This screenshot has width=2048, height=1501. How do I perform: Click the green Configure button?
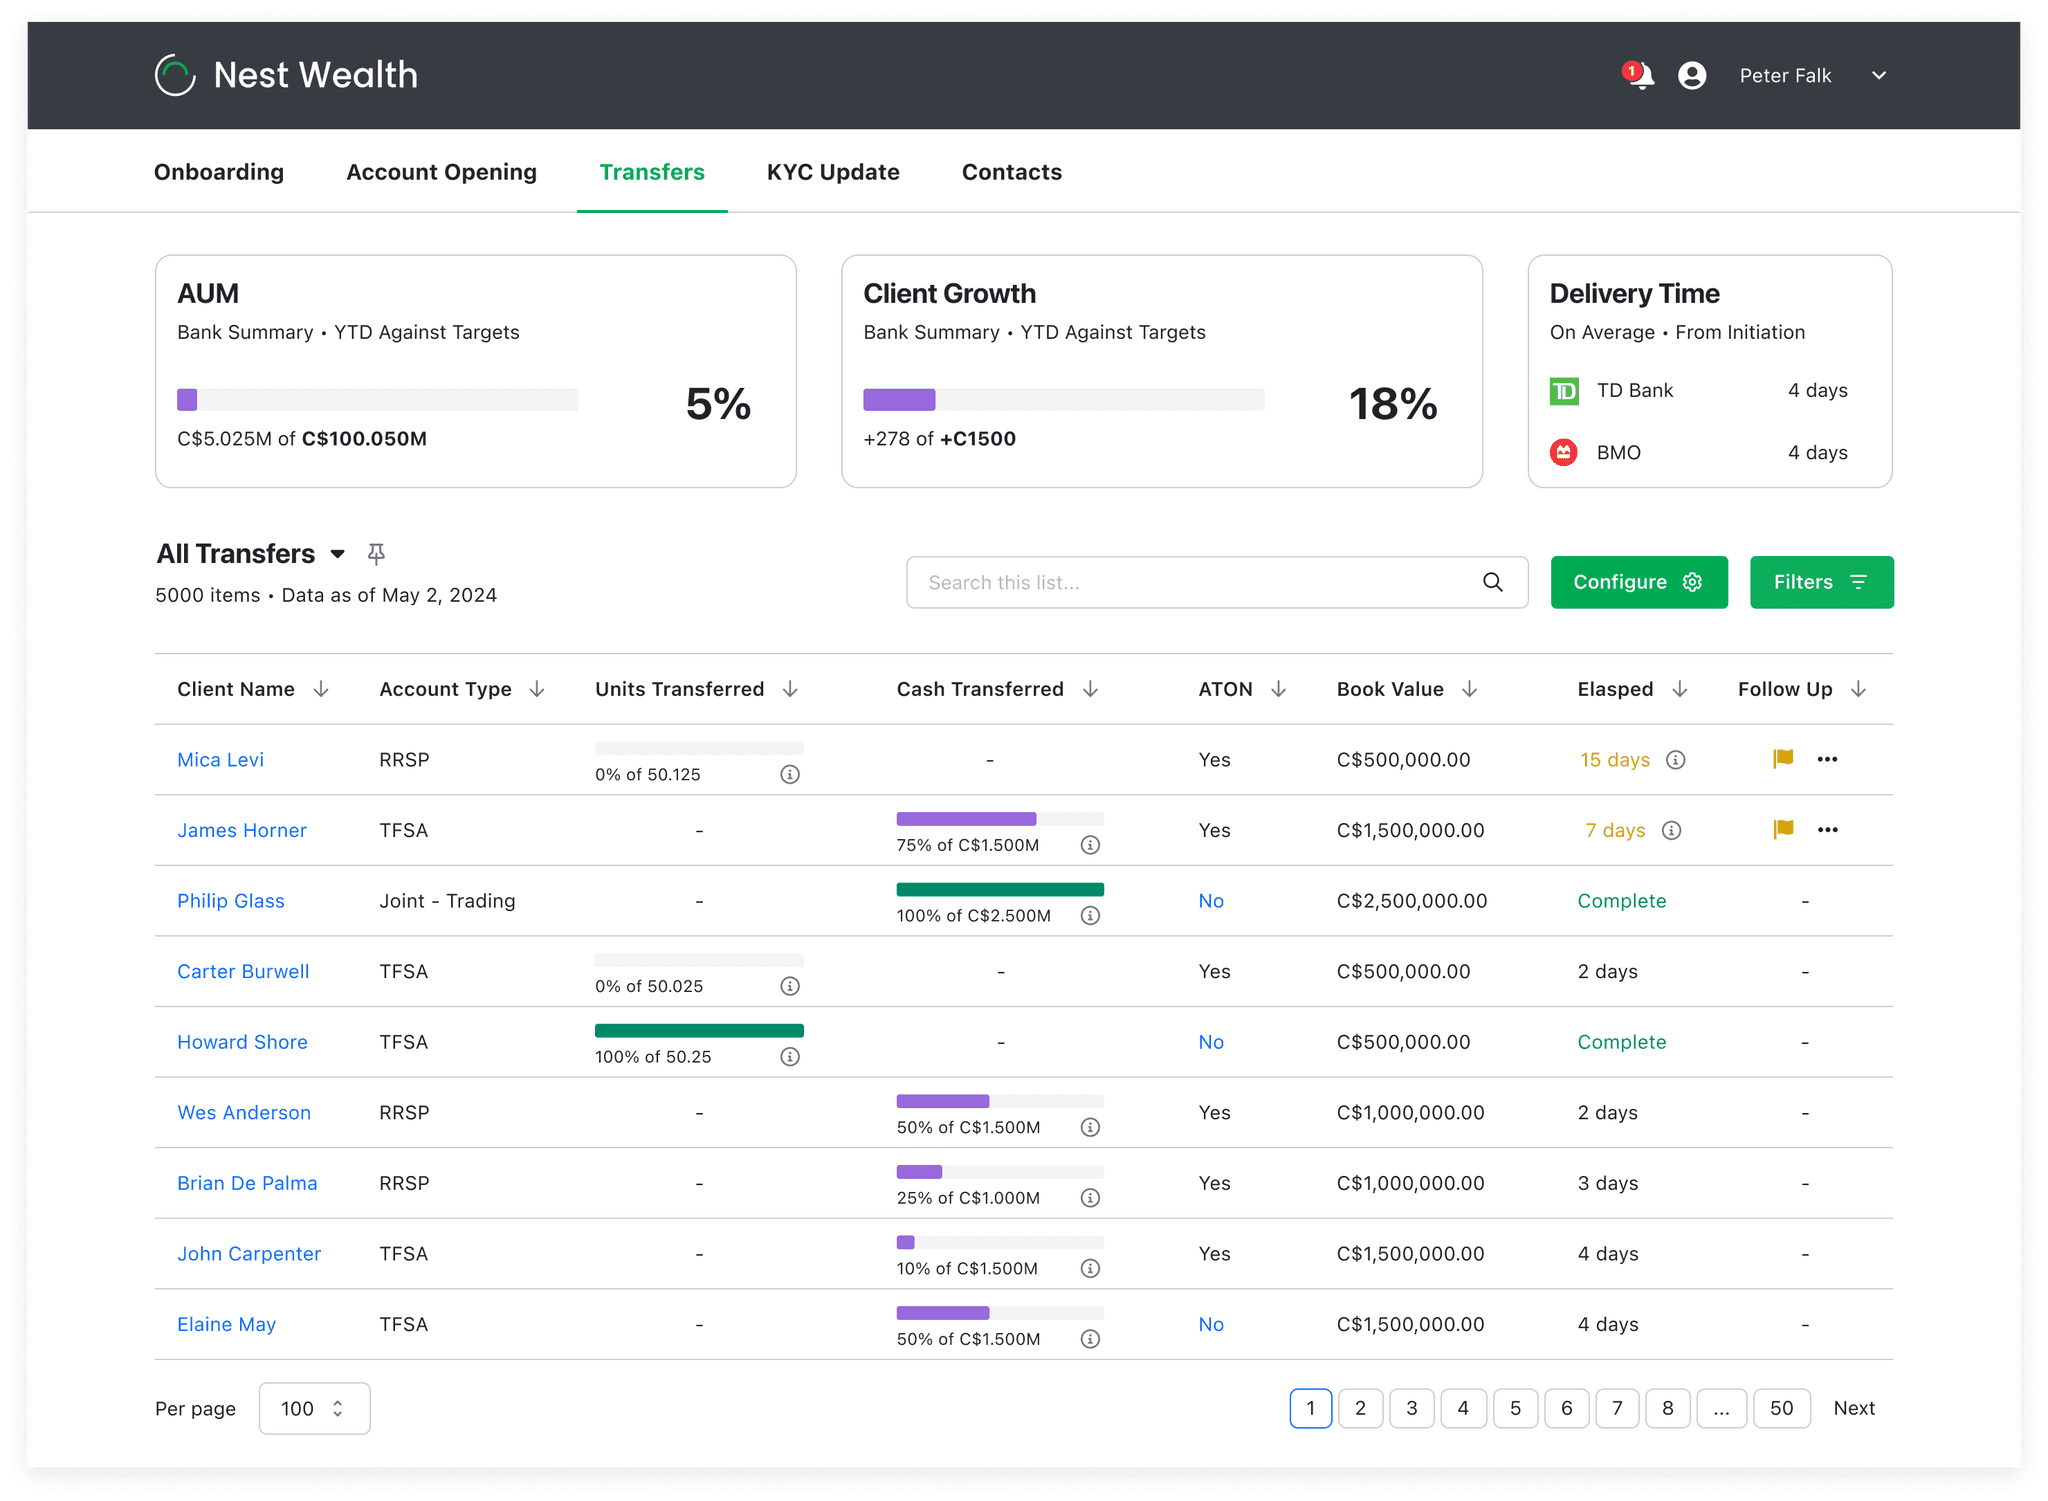1639,582
